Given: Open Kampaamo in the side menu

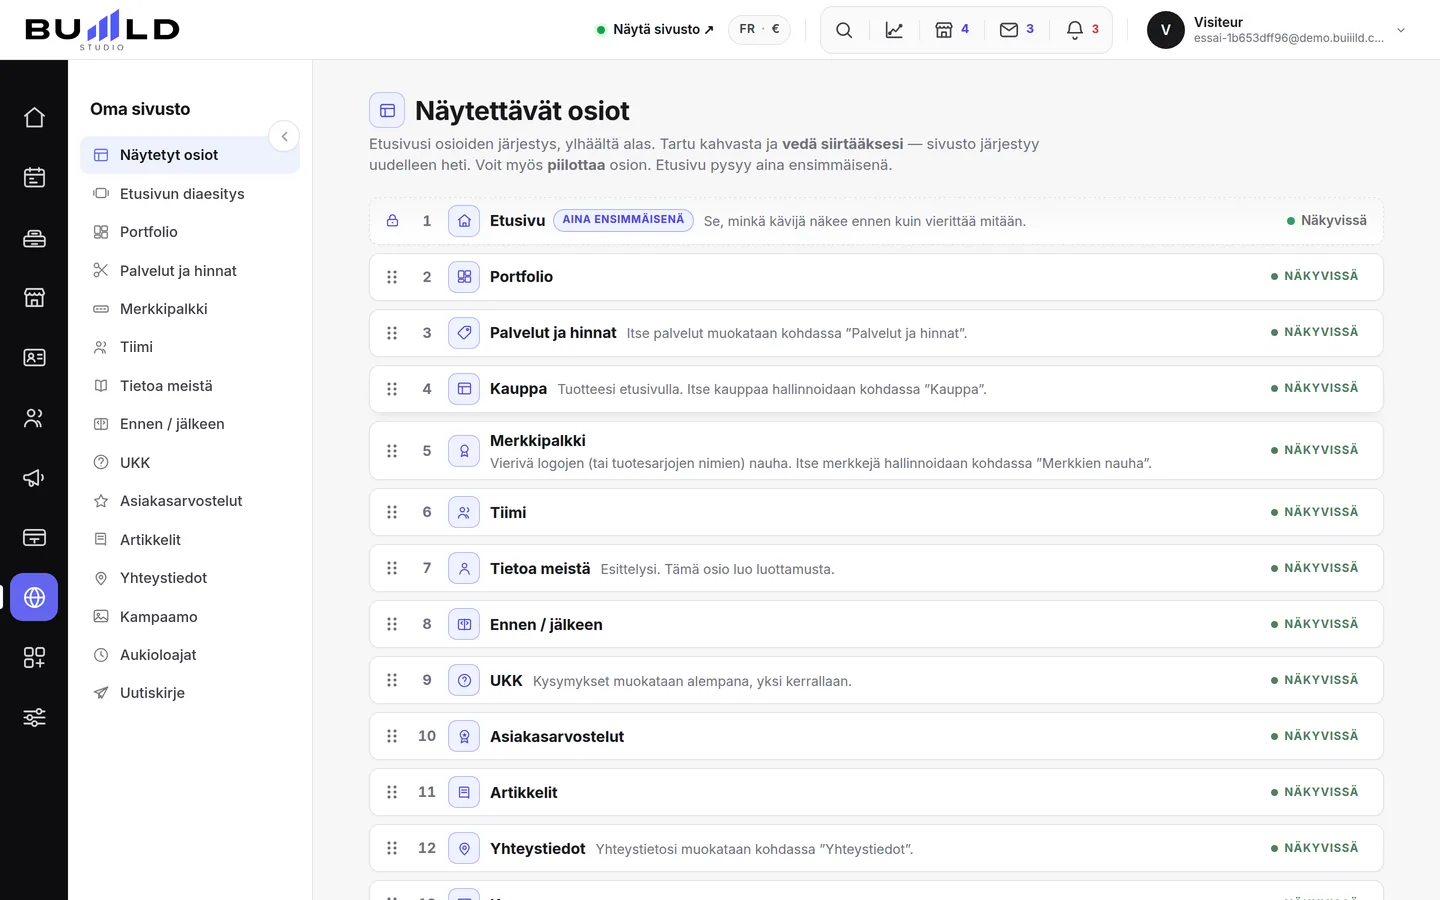Looking at the screenshot, I should point(190,617).
